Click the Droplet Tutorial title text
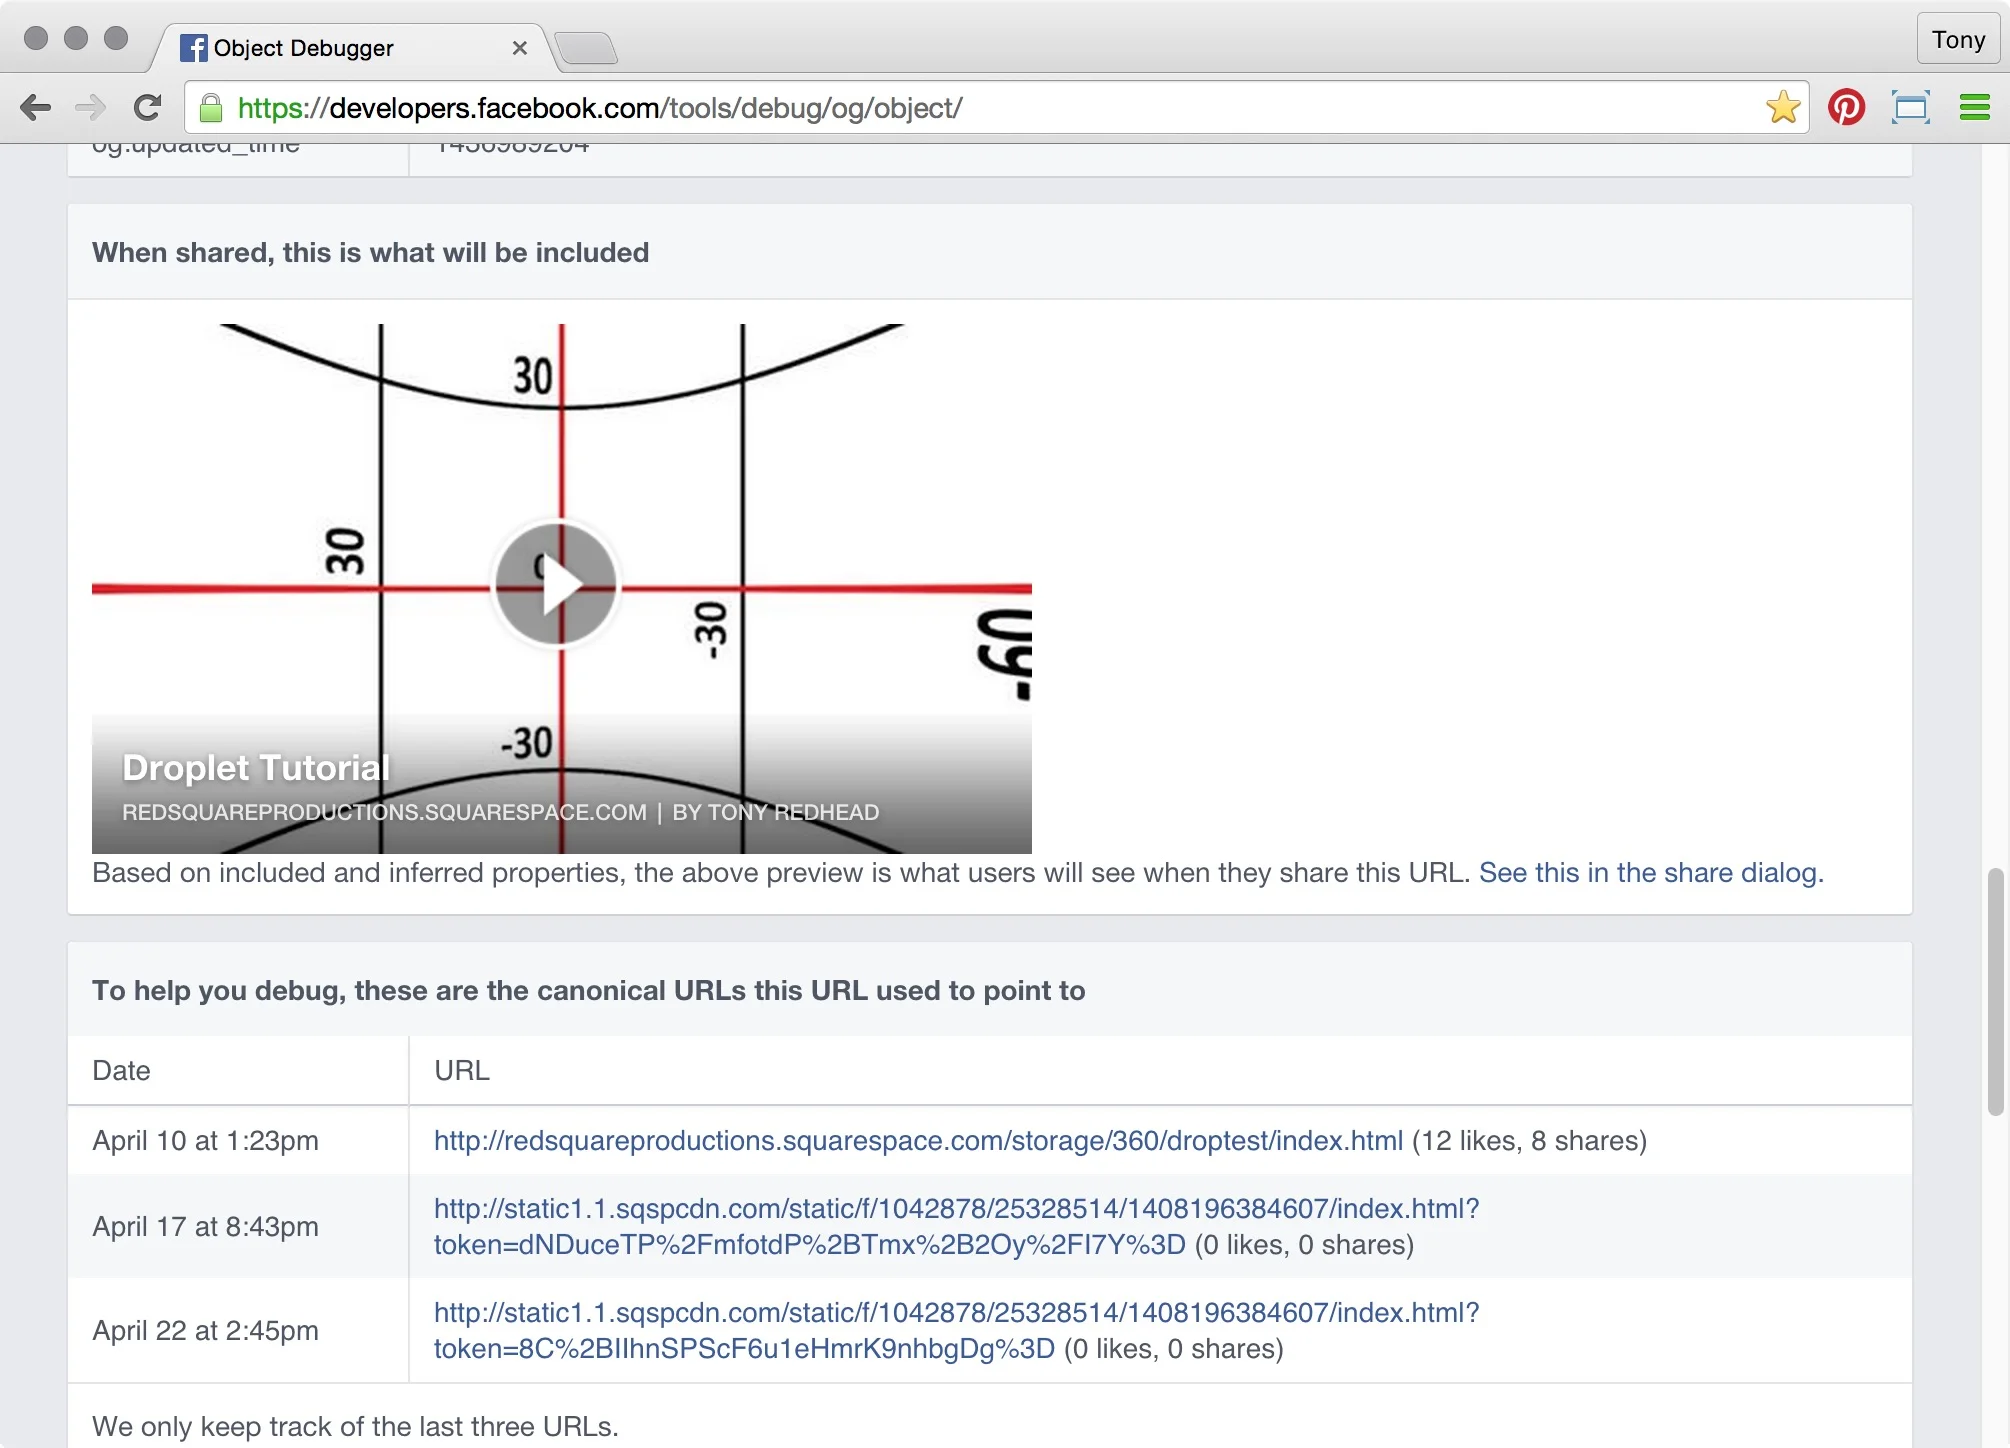 [256, 768]
